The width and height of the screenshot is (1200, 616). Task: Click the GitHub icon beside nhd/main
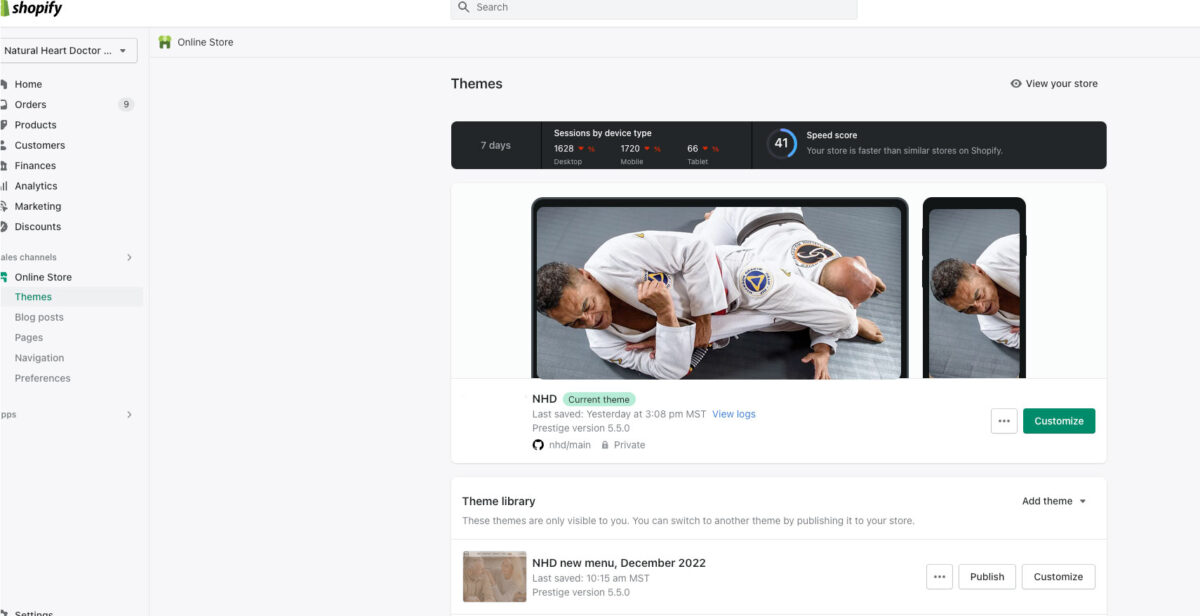tap(538, 445)
